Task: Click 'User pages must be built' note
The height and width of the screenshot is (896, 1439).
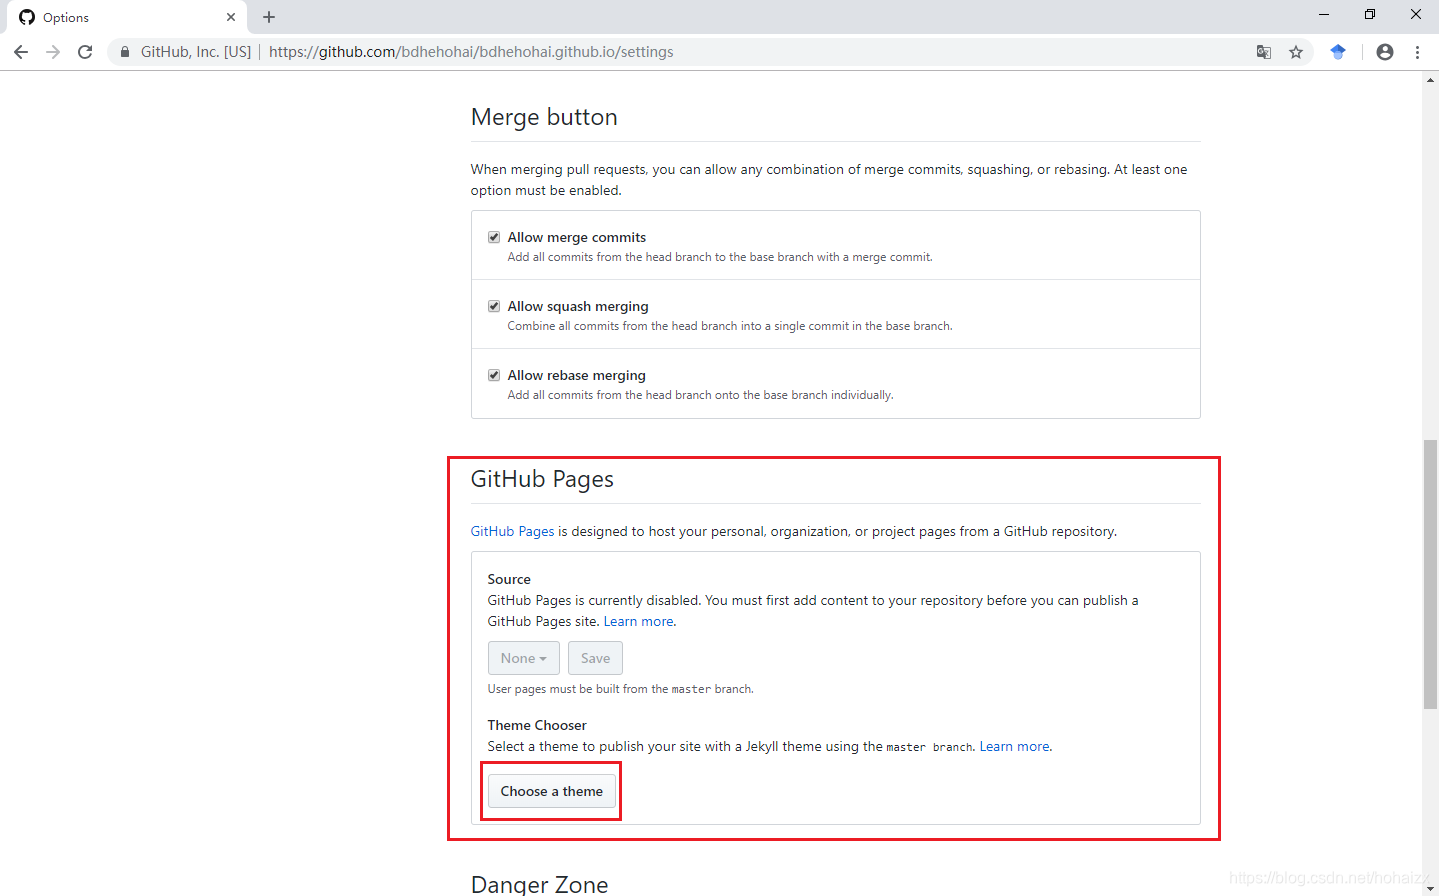Action: click(621, 689)
